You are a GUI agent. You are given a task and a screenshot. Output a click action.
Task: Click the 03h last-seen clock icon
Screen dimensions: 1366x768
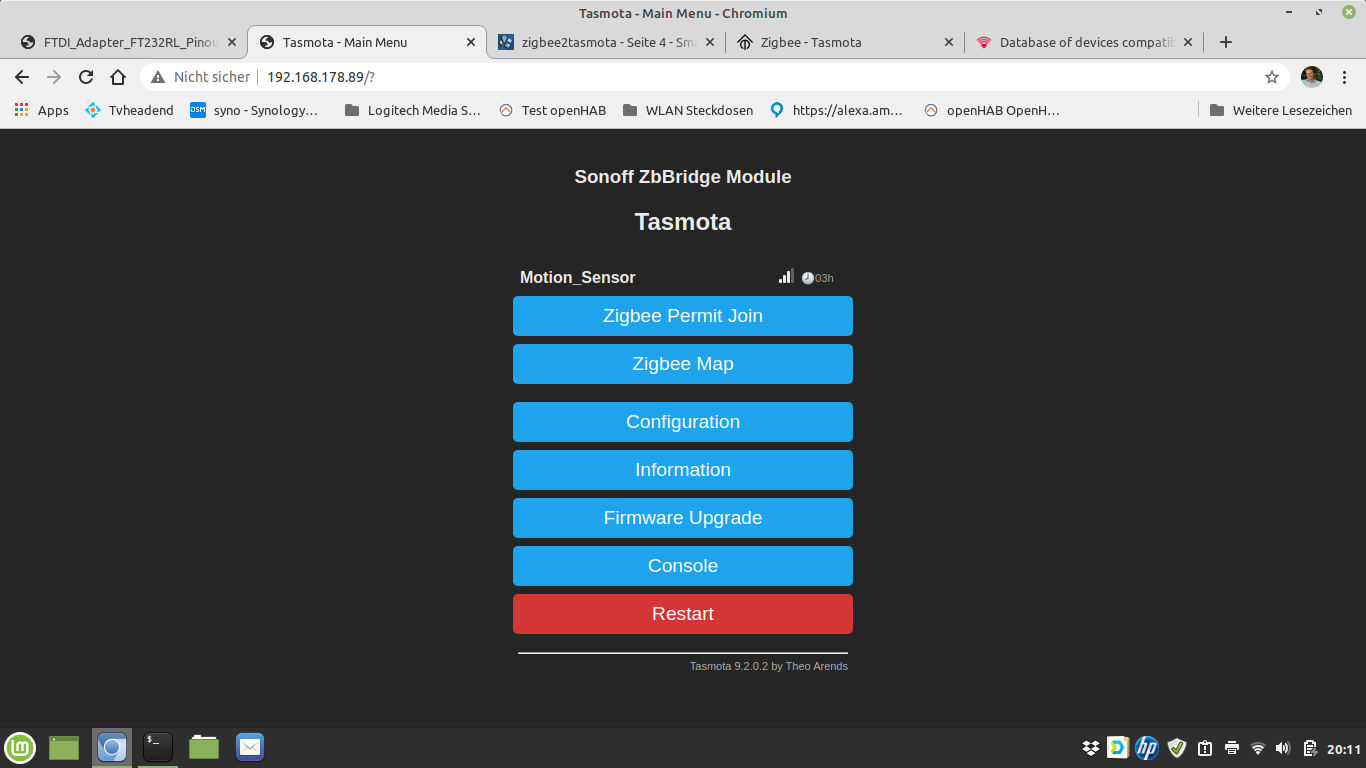coord(808,278)
